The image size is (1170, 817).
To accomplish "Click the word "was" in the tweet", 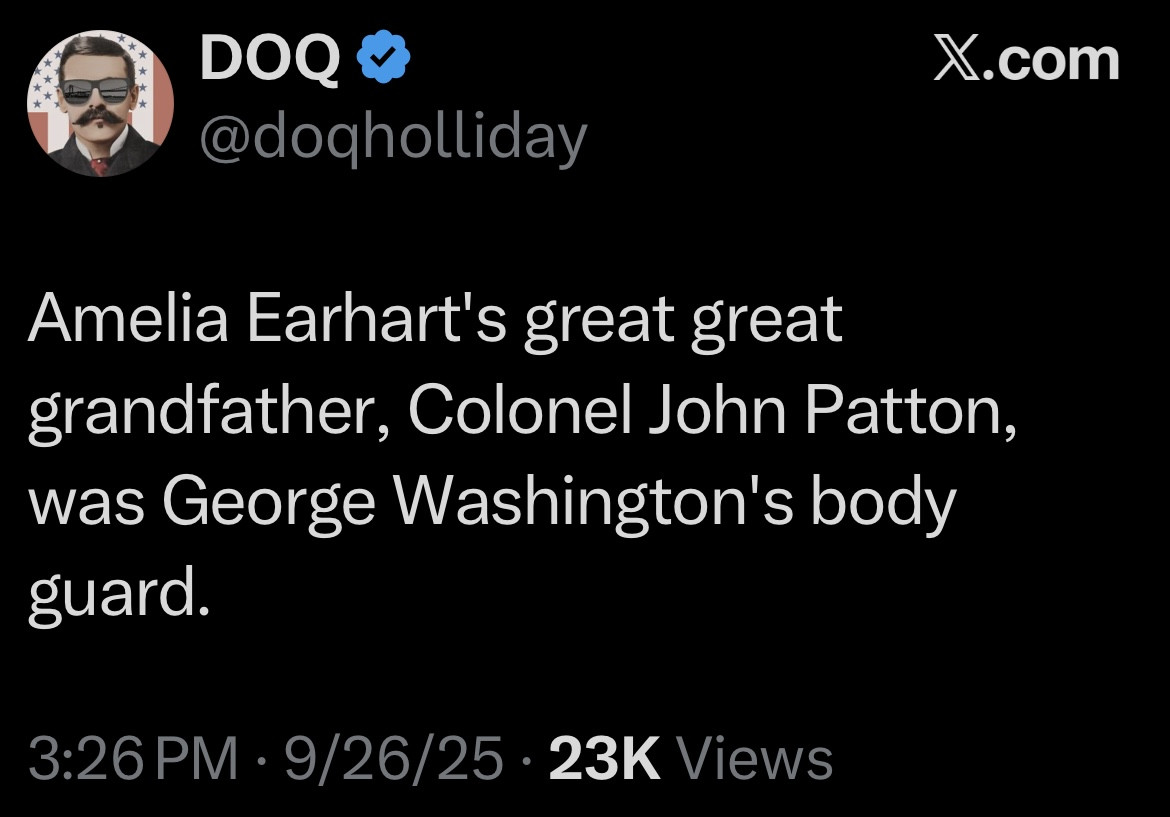I will tap(83, 504).
